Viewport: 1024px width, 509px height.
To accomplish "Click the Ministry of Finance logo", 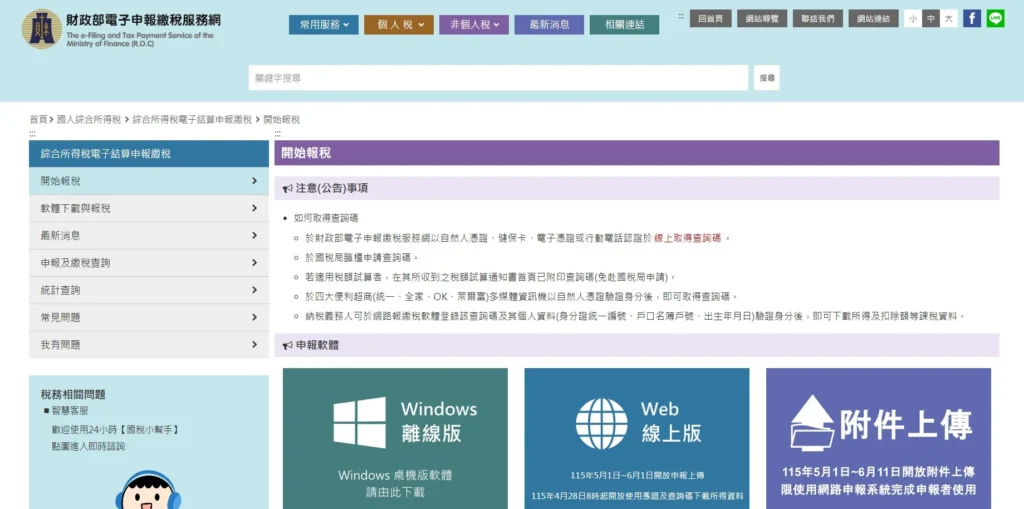I will coord(41,29).
